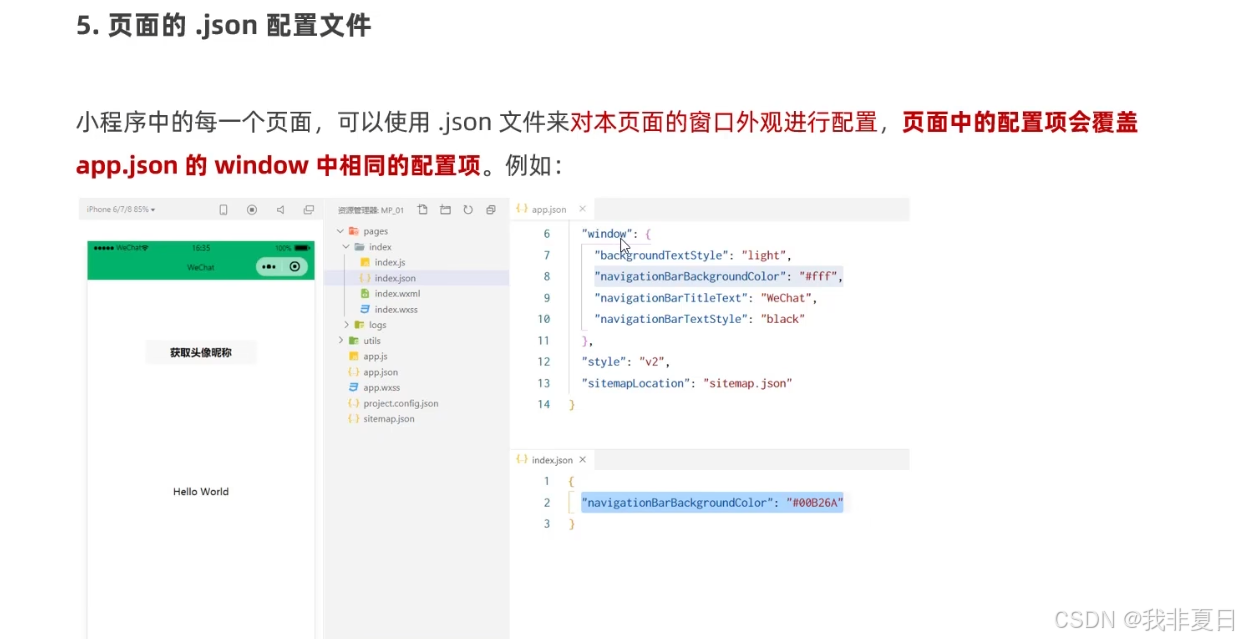The width and height of the screenshot is (1241, 639).
Task: Select index.js in the file tree
Action: [390, 263]
